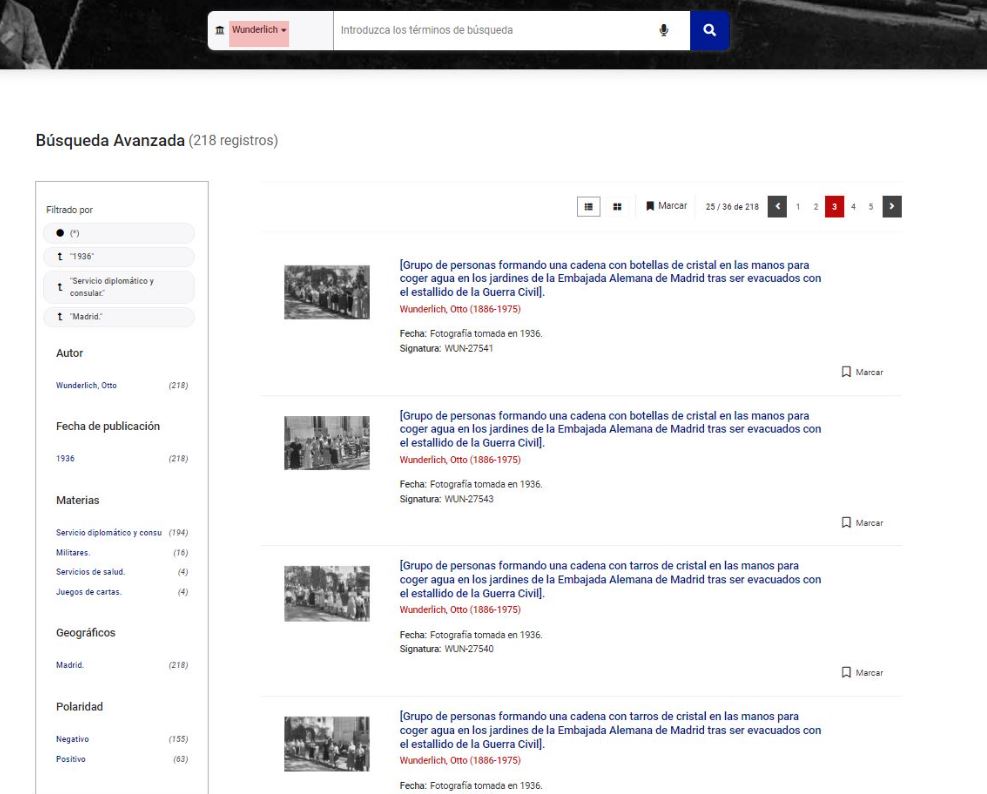Open title of fourth record with tarros
The height and width of the screenshot is (794, 987).
[x=610, y=730]
